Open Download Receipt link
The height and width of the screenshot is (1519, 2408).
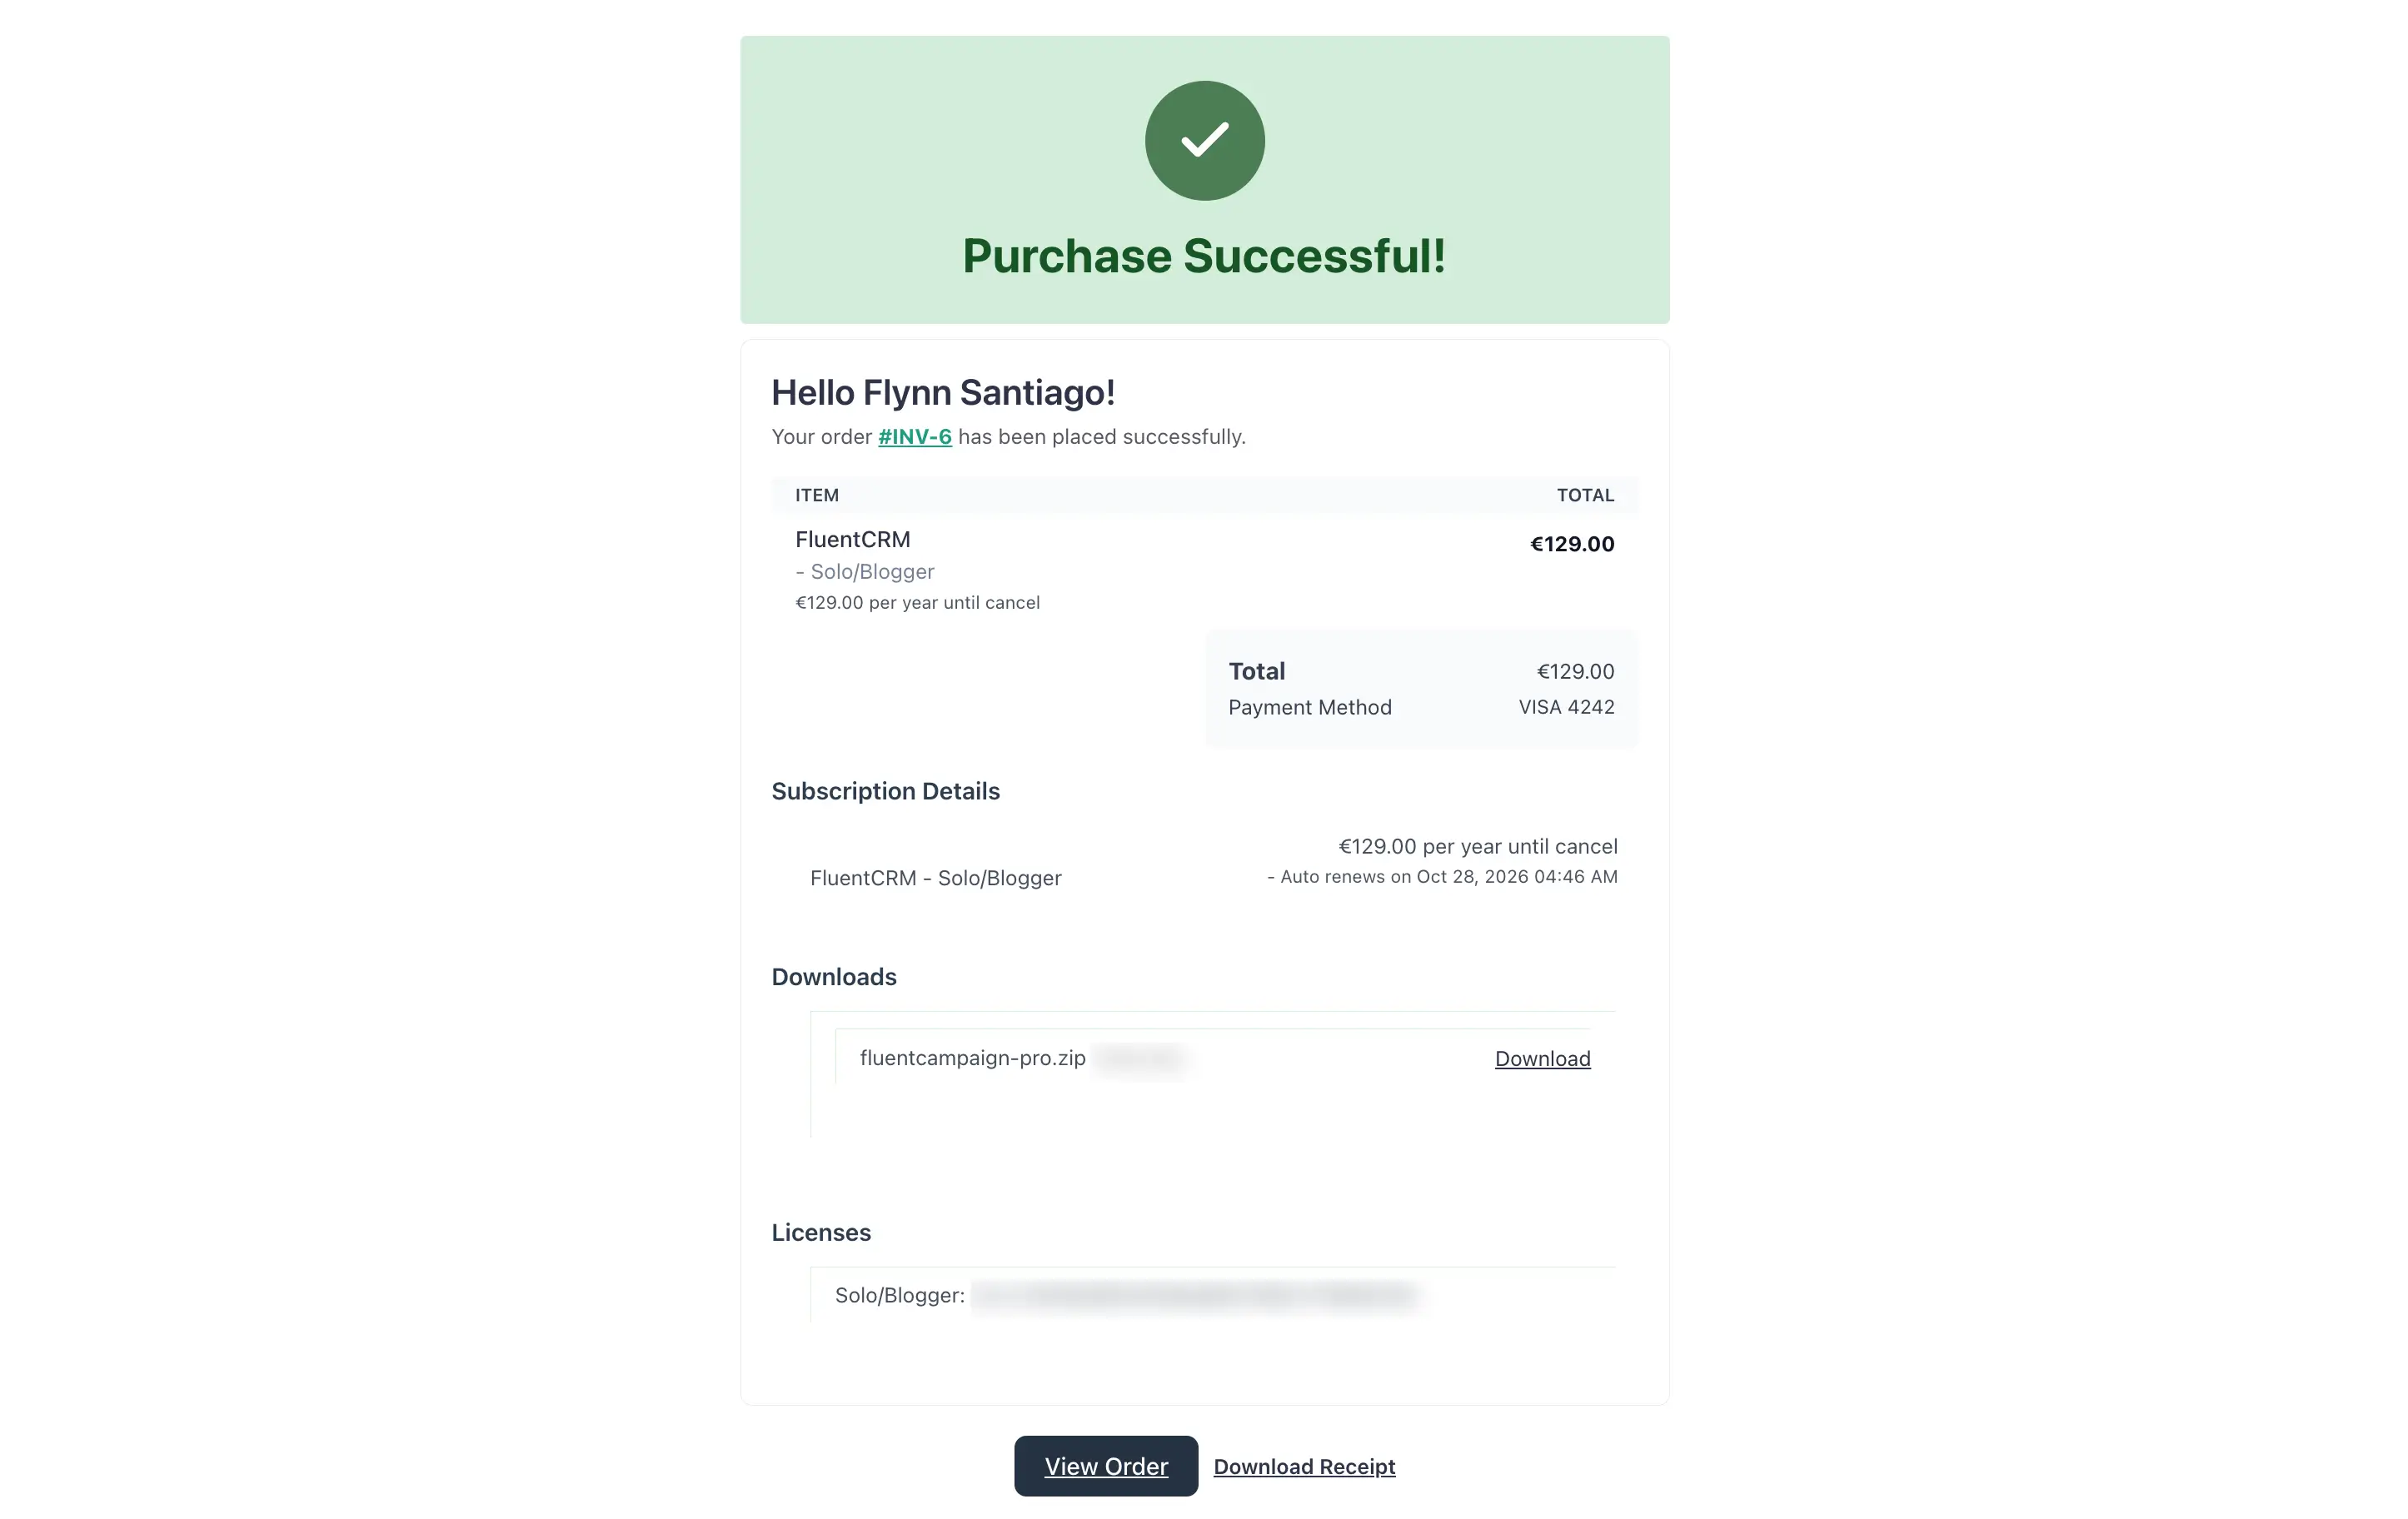pos(1303,1465)
